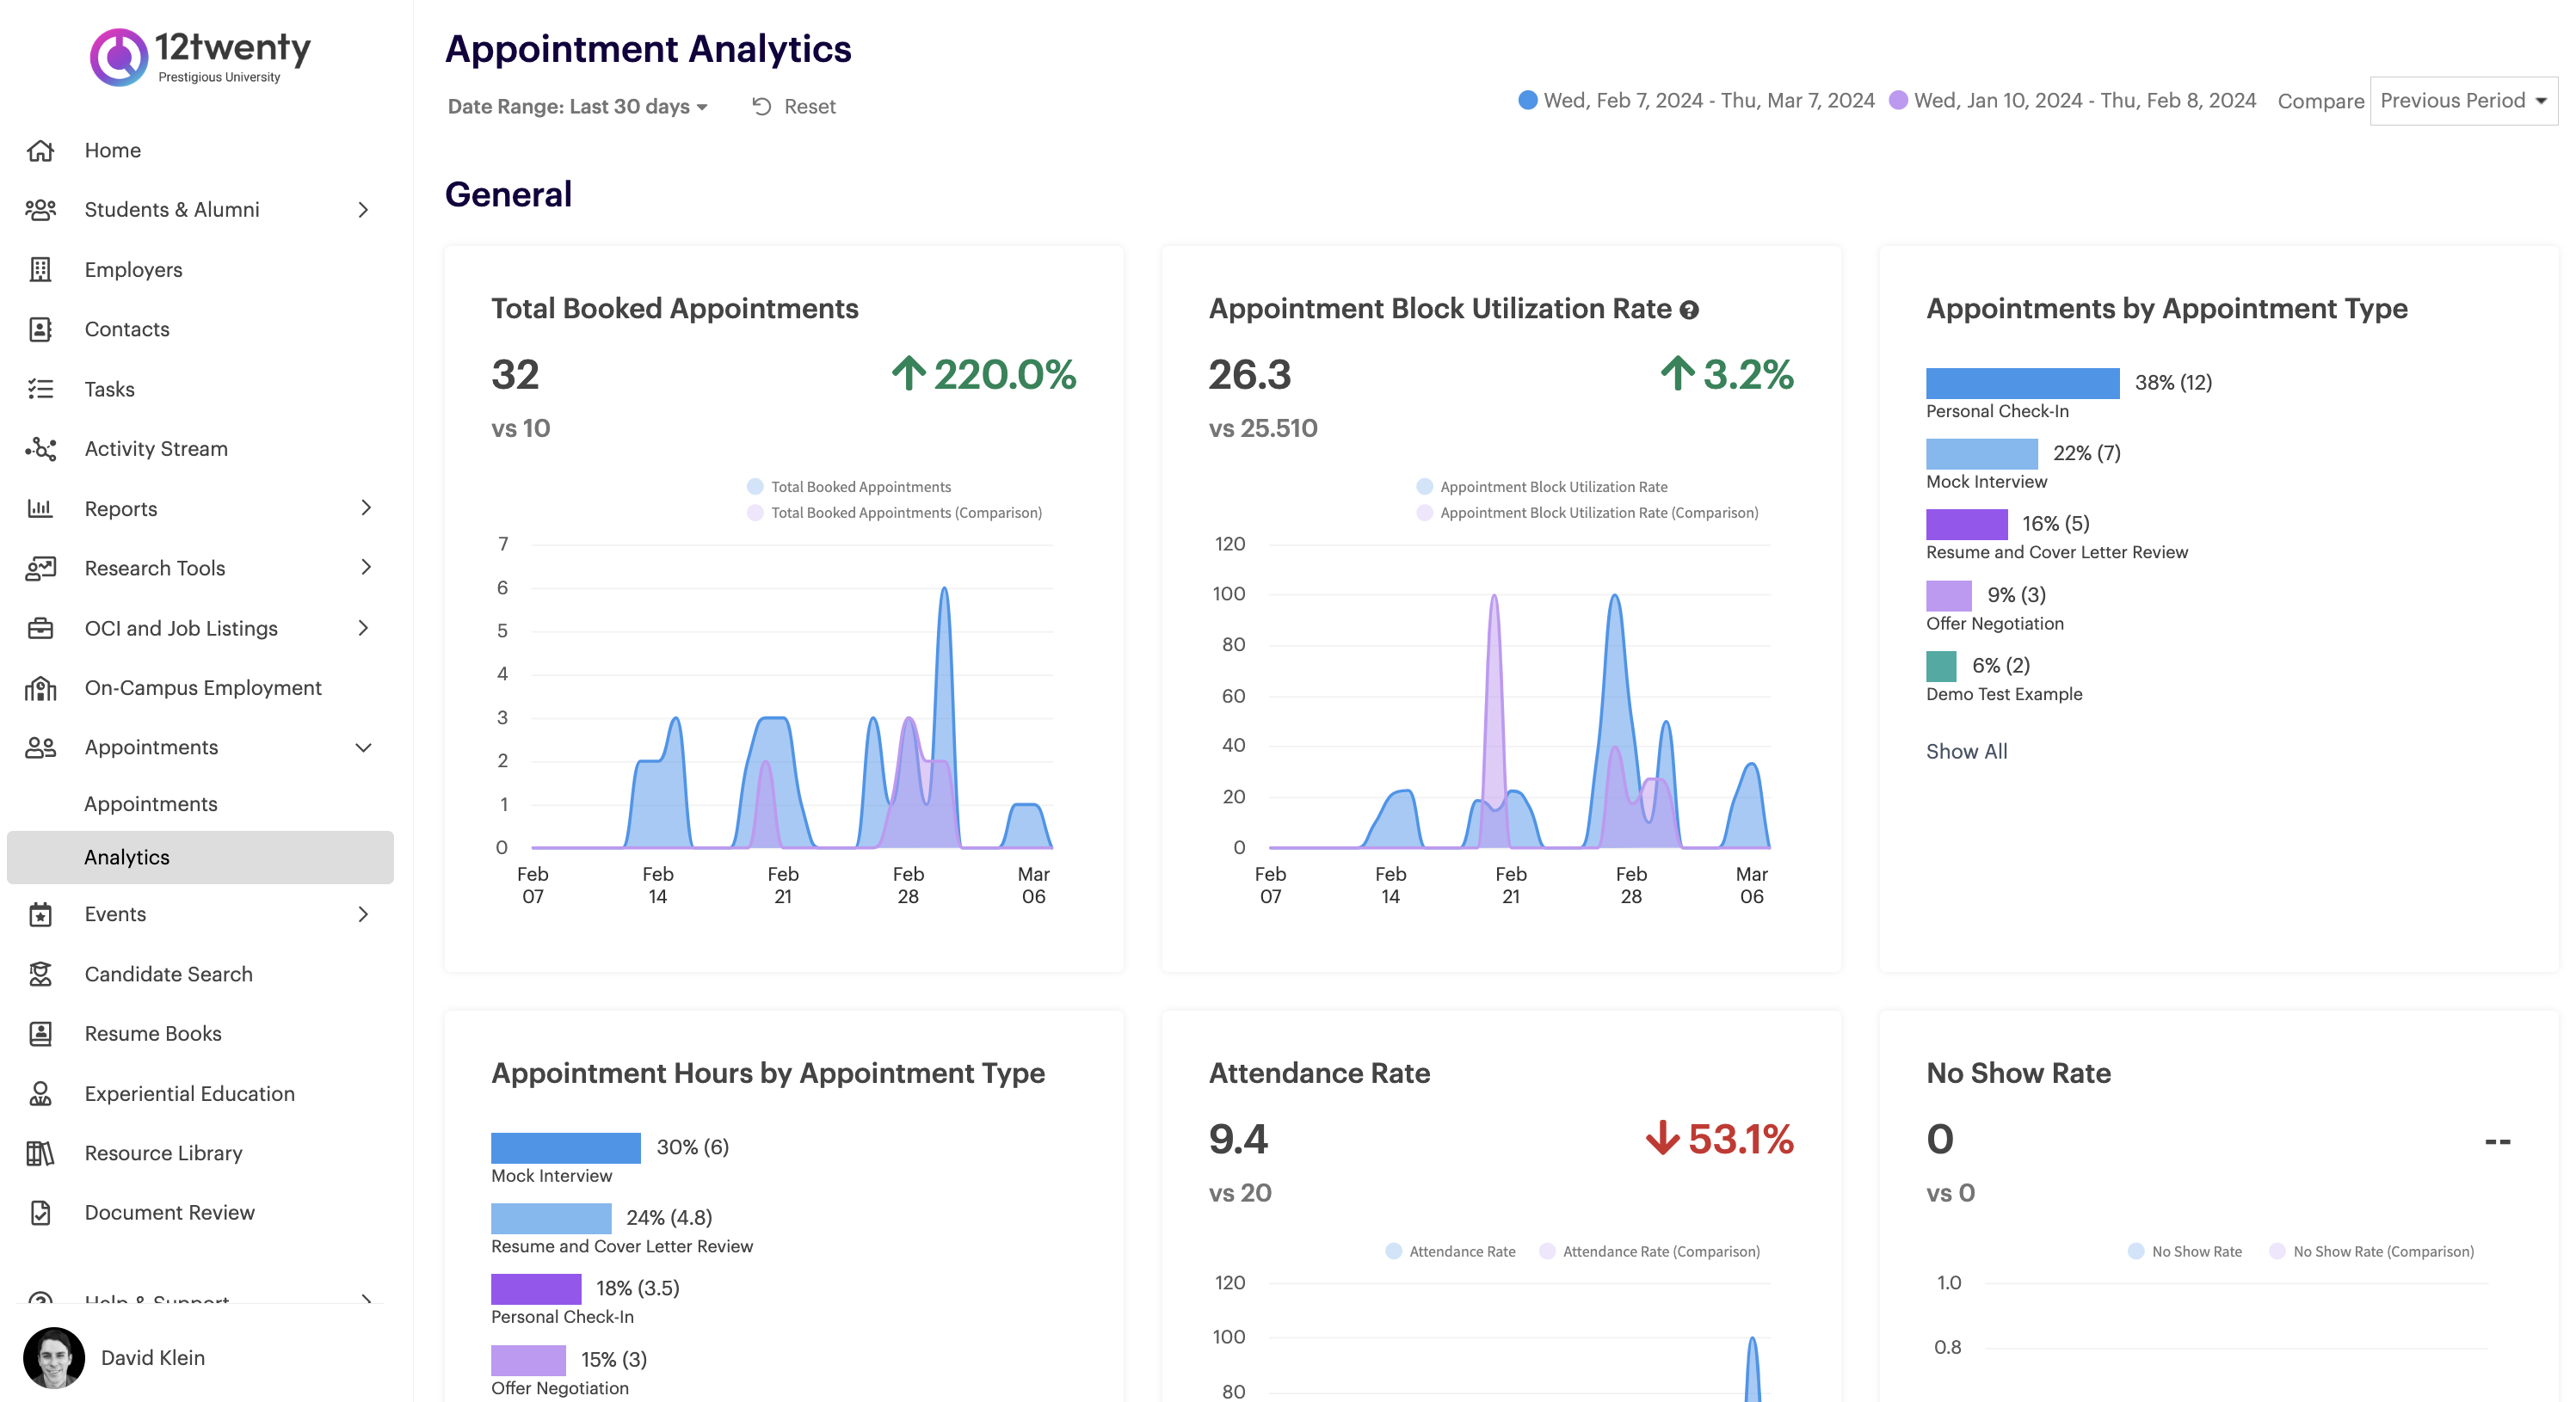Click the Personal Check-In 38% bar
The width and height of the screenshot is (2576, 1402).
click(2022, 383)
